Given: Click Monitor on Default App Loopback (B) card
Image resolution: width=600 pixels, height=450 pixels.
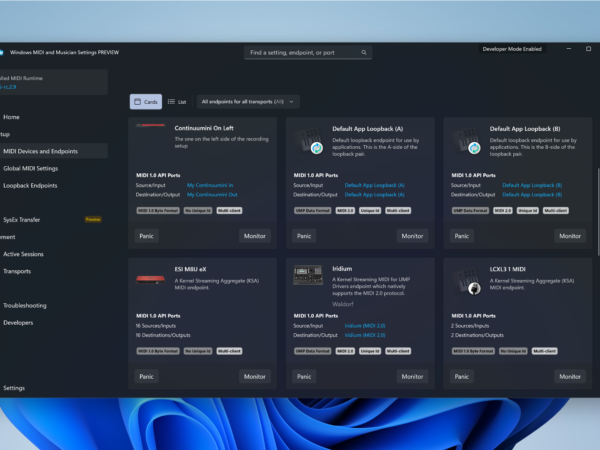Looking at the screenshot, I should 570,236.
